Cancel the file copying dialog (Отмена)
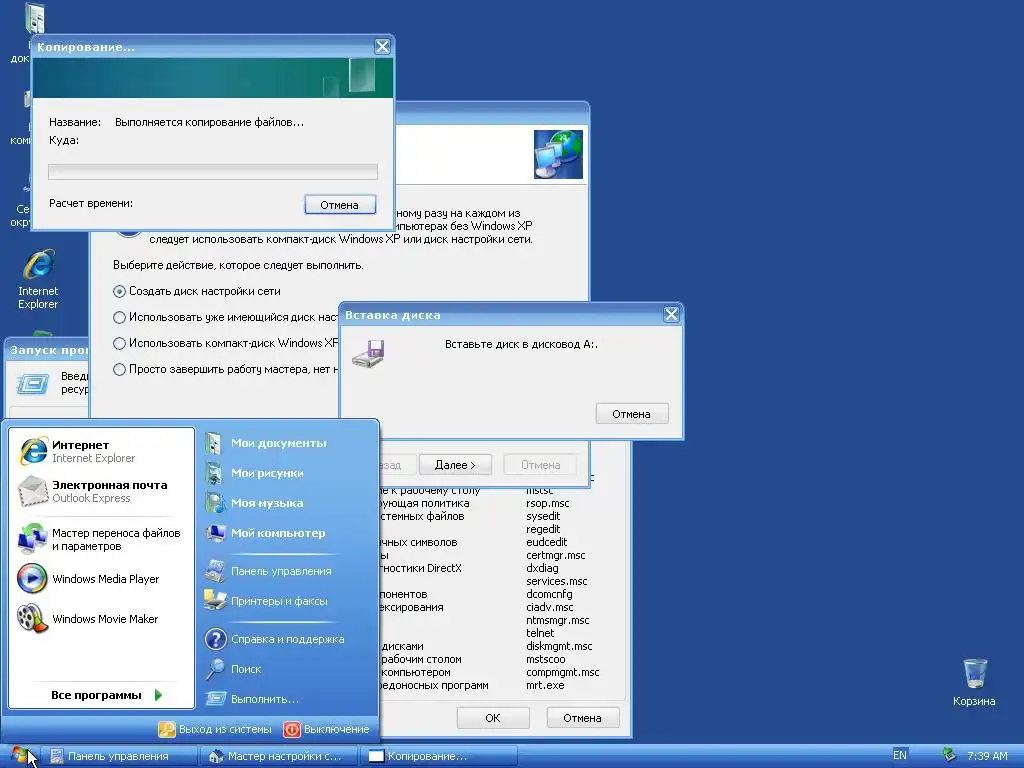This screenshot has height=768, width=1024. (340, 204)
